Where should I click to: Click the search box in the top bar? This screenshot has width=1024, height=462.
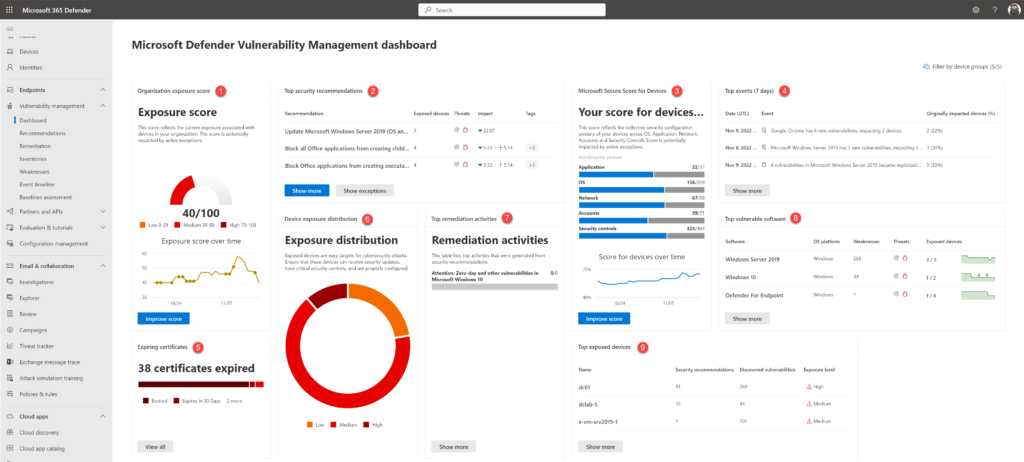click(x=512, y=10)
